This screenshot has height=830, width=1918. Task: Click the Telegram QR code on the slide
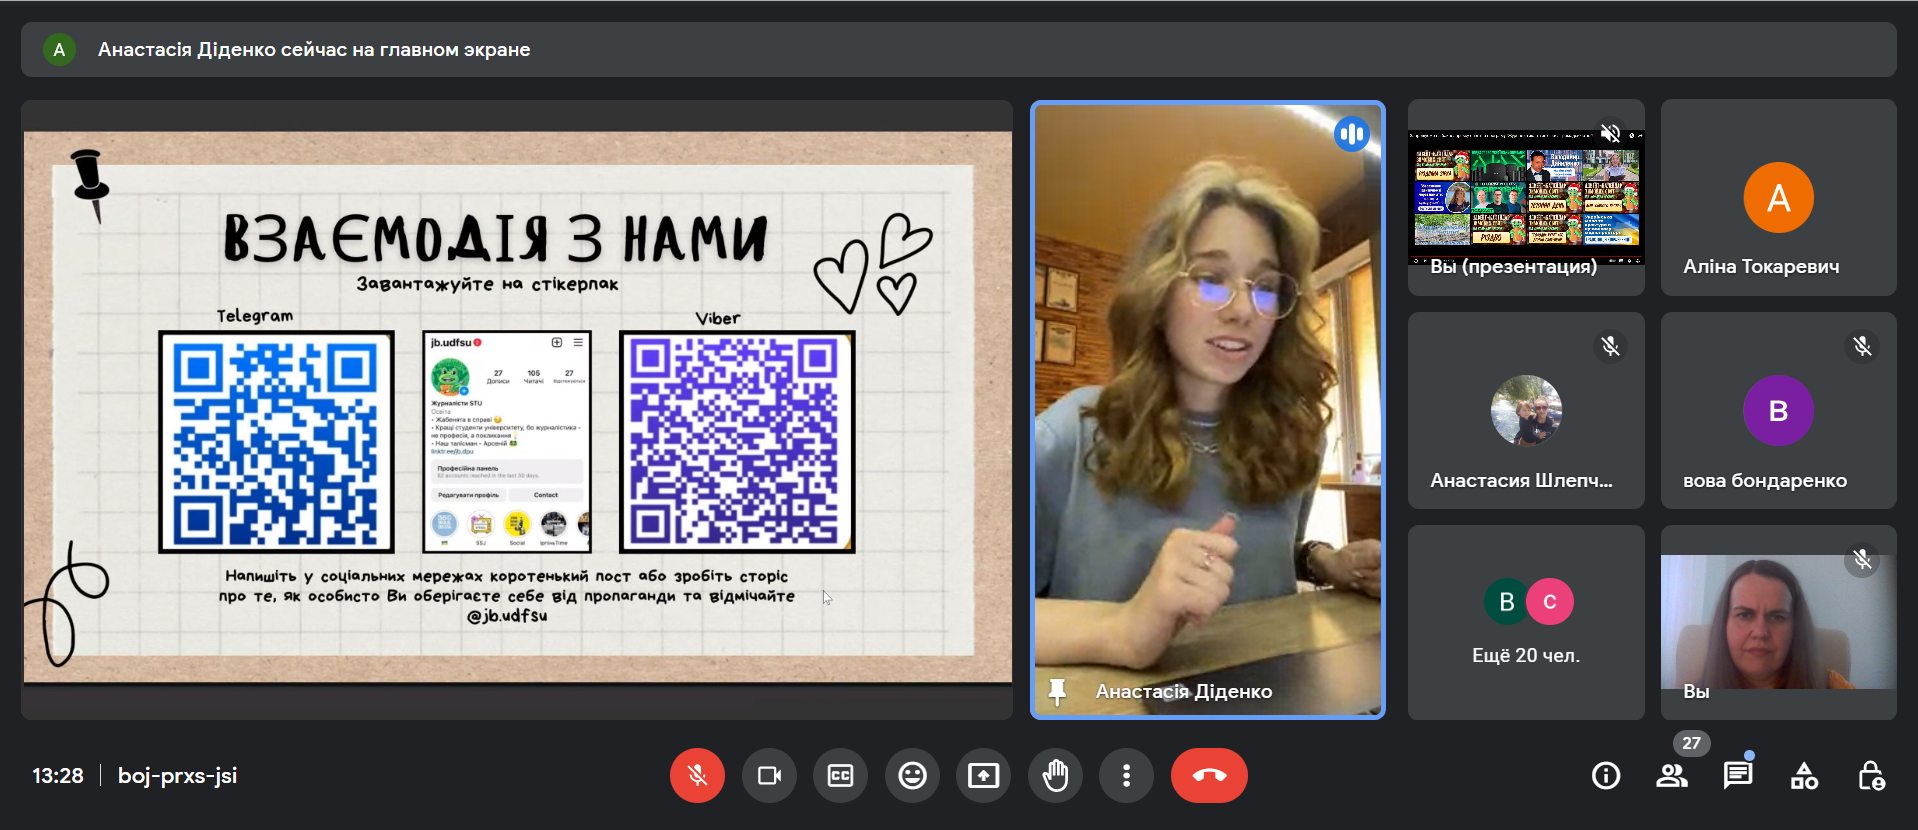click(x=276, y=441)
